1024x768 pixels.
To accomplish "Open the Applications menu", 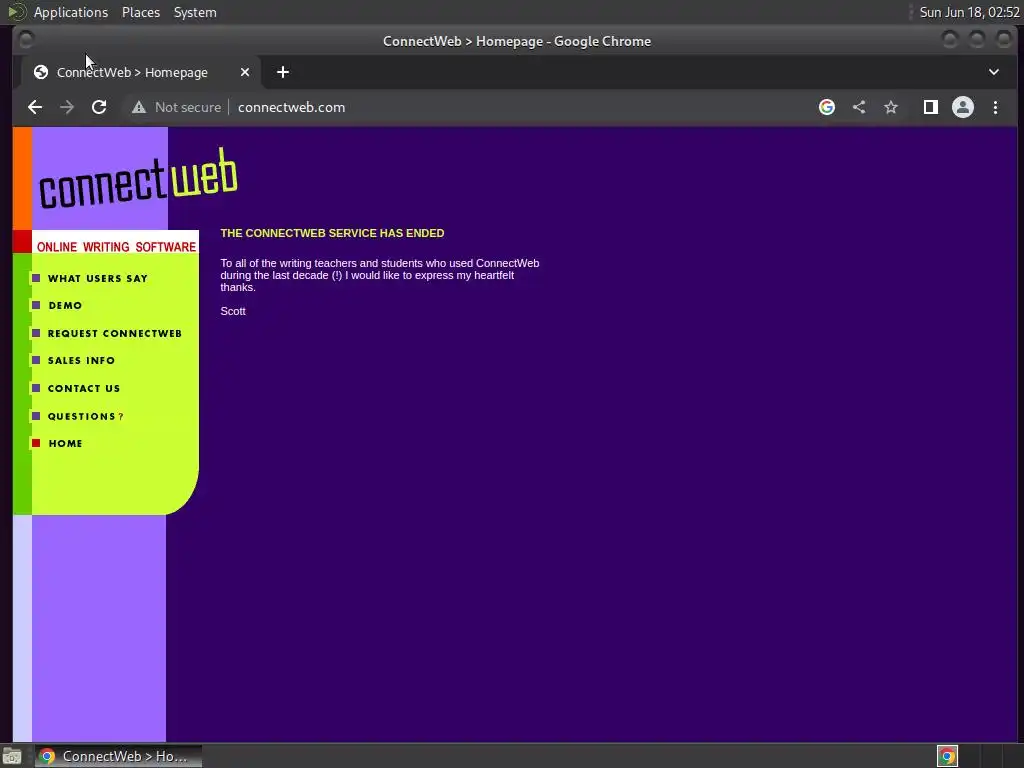I will tap(71, 12).
